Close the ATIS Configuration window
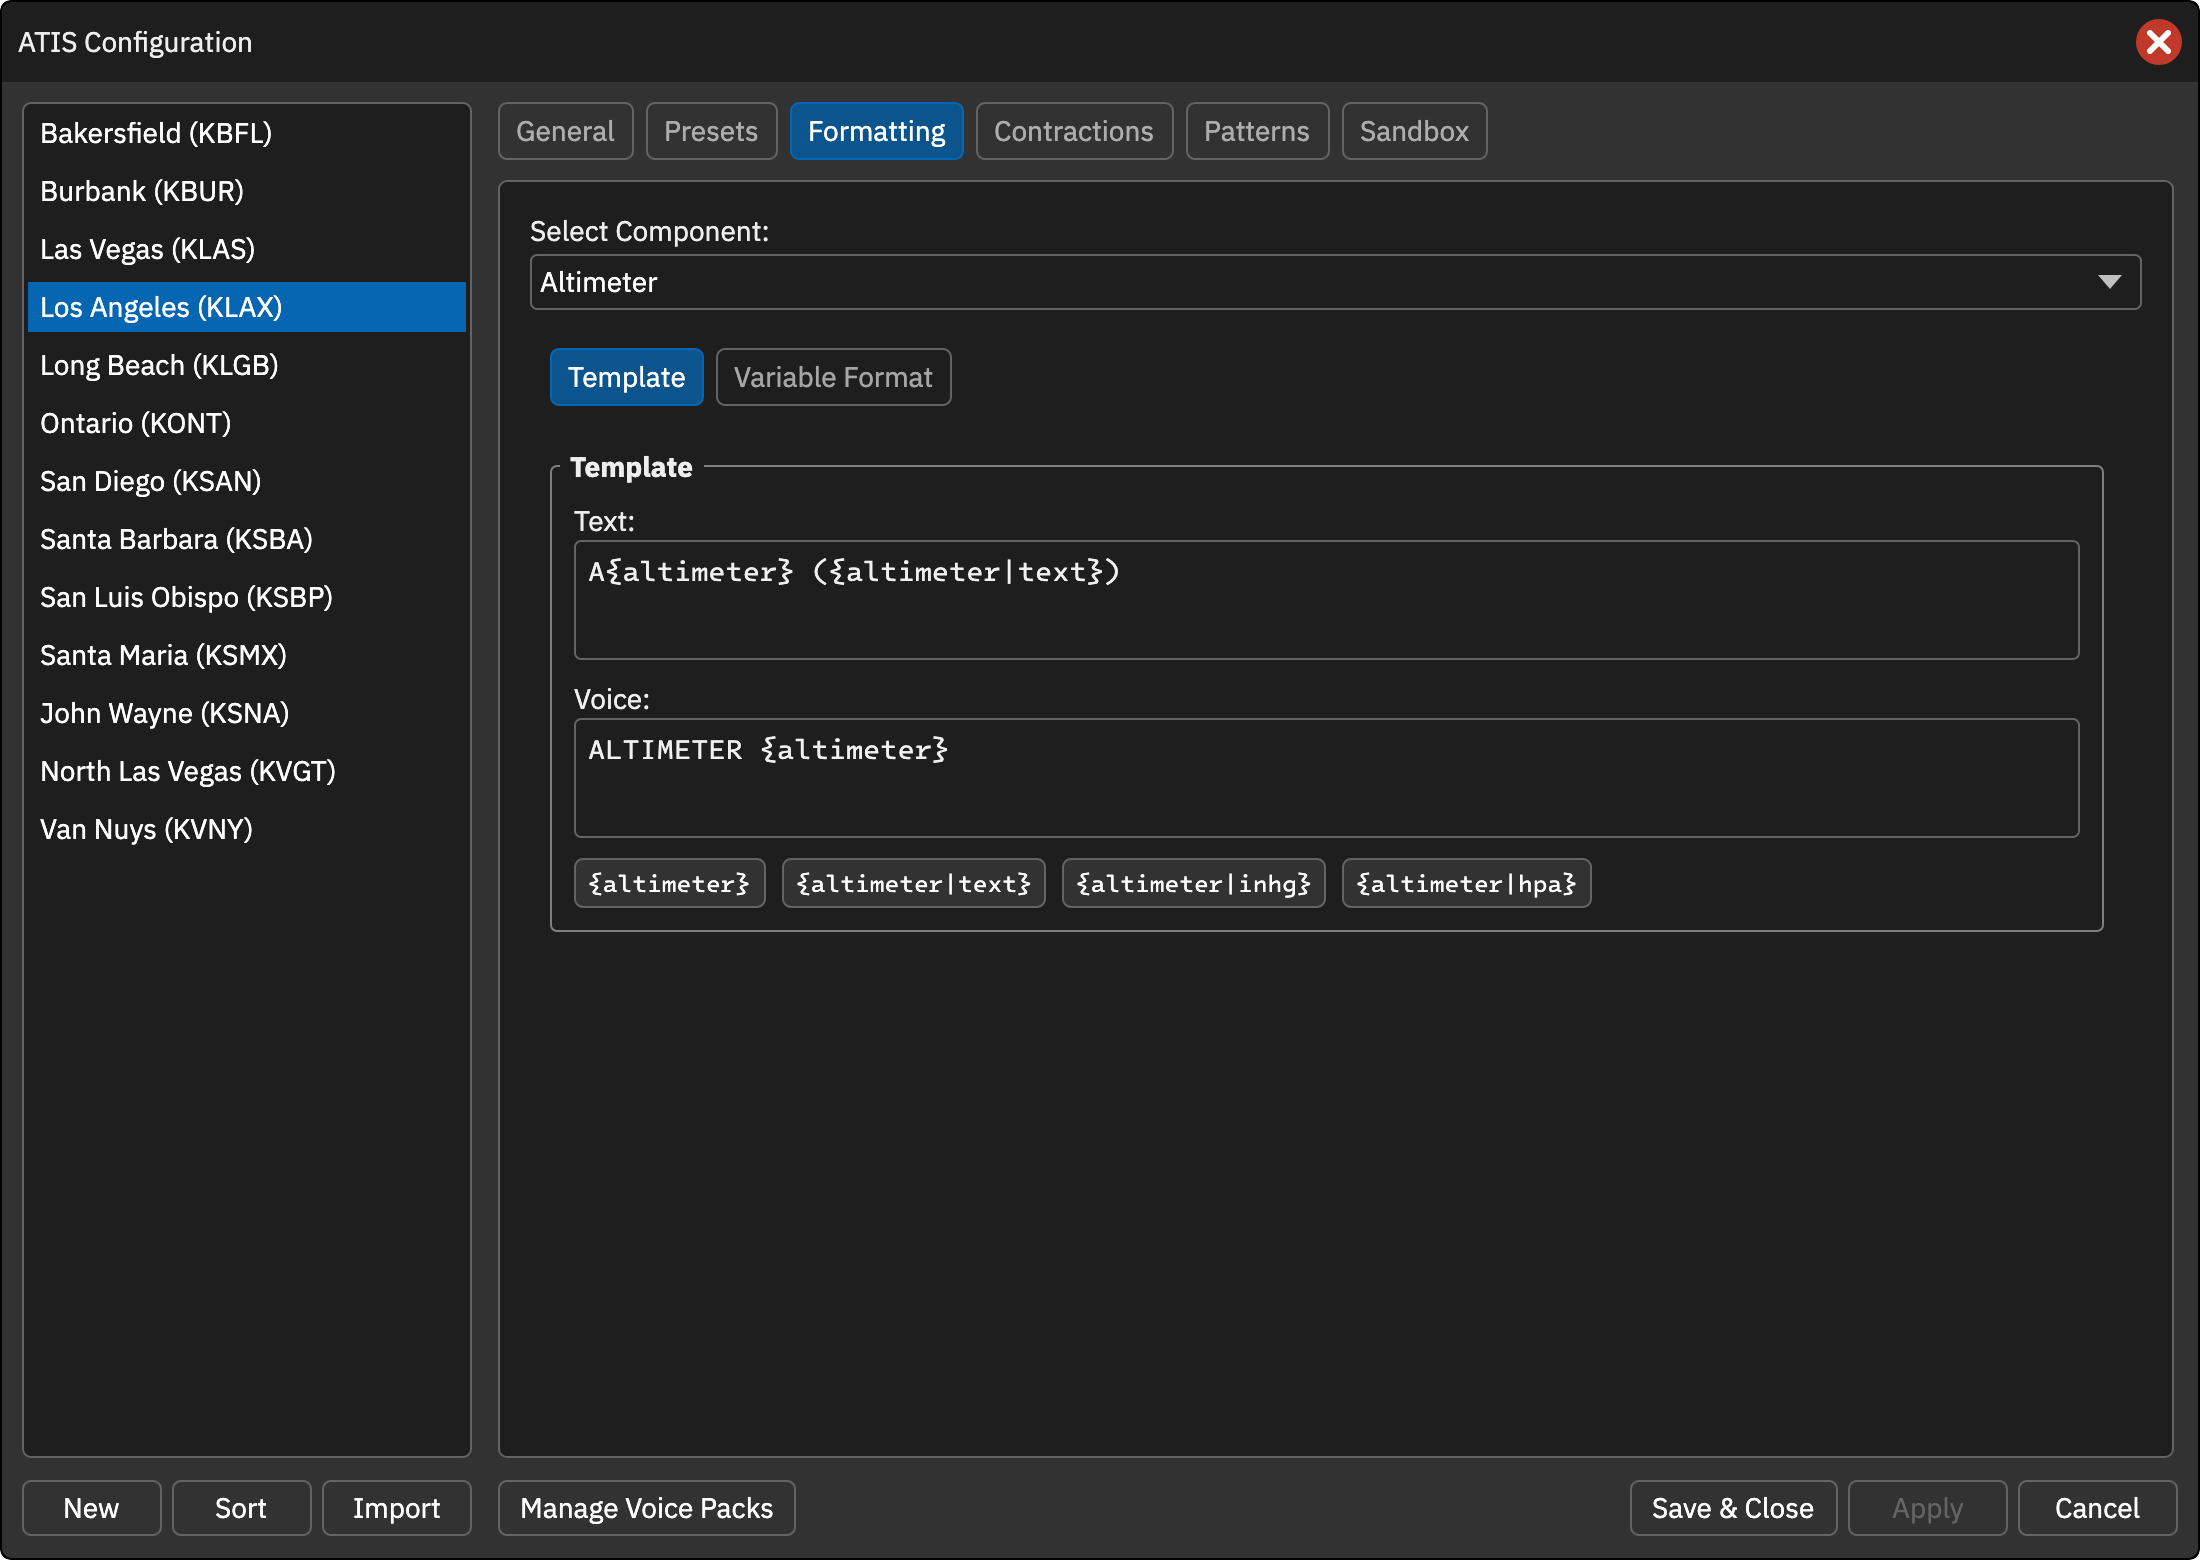Viewport: 2200px width, 1560px height. [2158, 42]
